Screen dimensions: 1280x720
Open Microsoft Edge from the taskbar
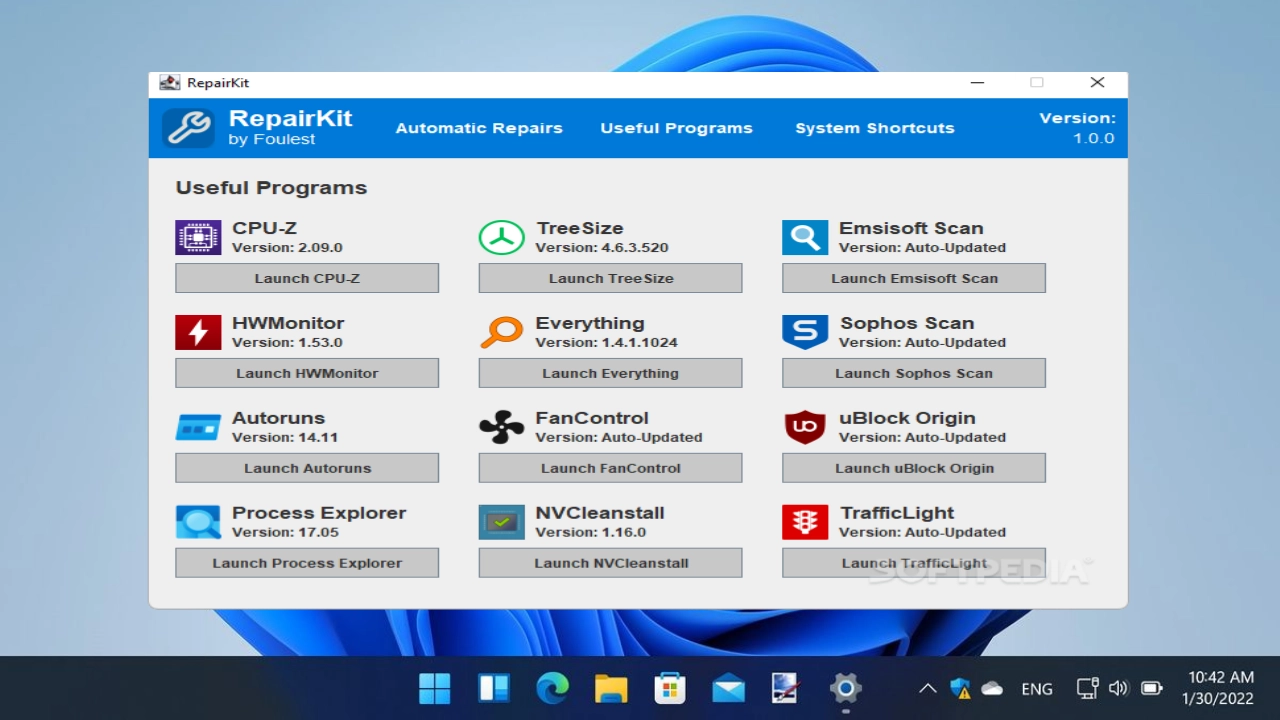552,688
